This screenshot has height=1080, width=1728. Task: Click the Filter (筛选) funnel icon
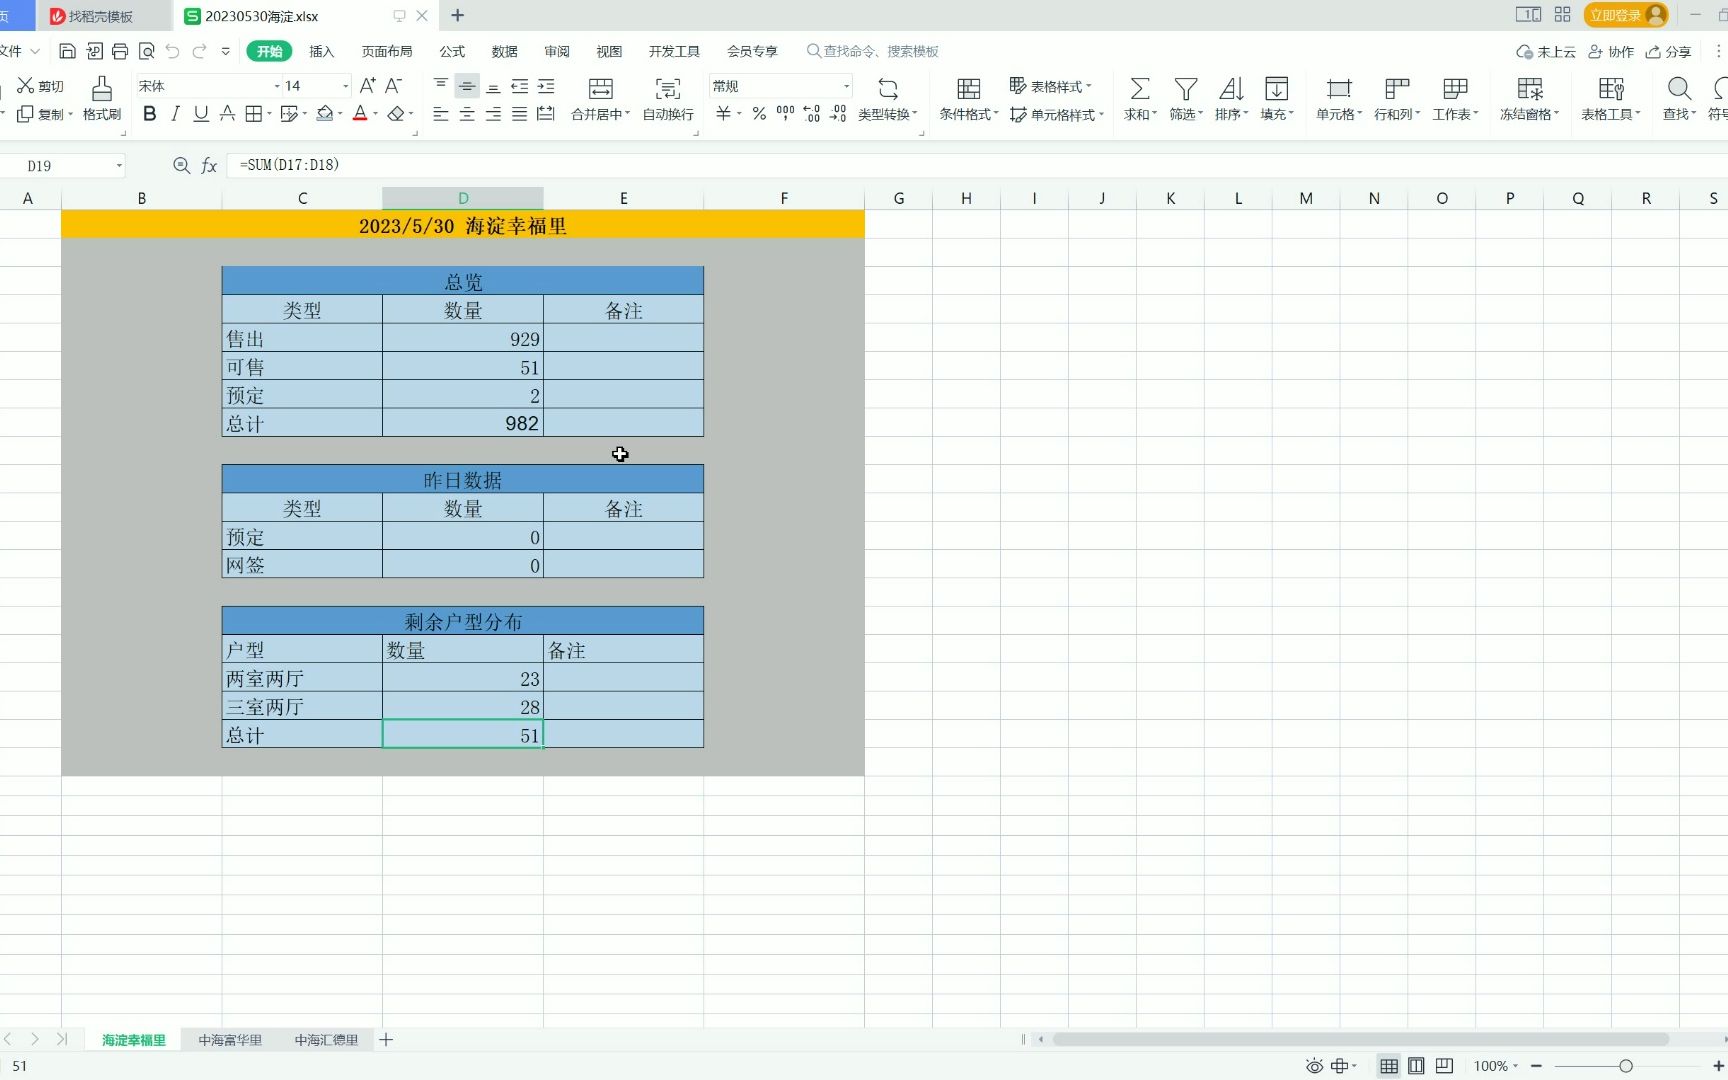(1185, 89)
